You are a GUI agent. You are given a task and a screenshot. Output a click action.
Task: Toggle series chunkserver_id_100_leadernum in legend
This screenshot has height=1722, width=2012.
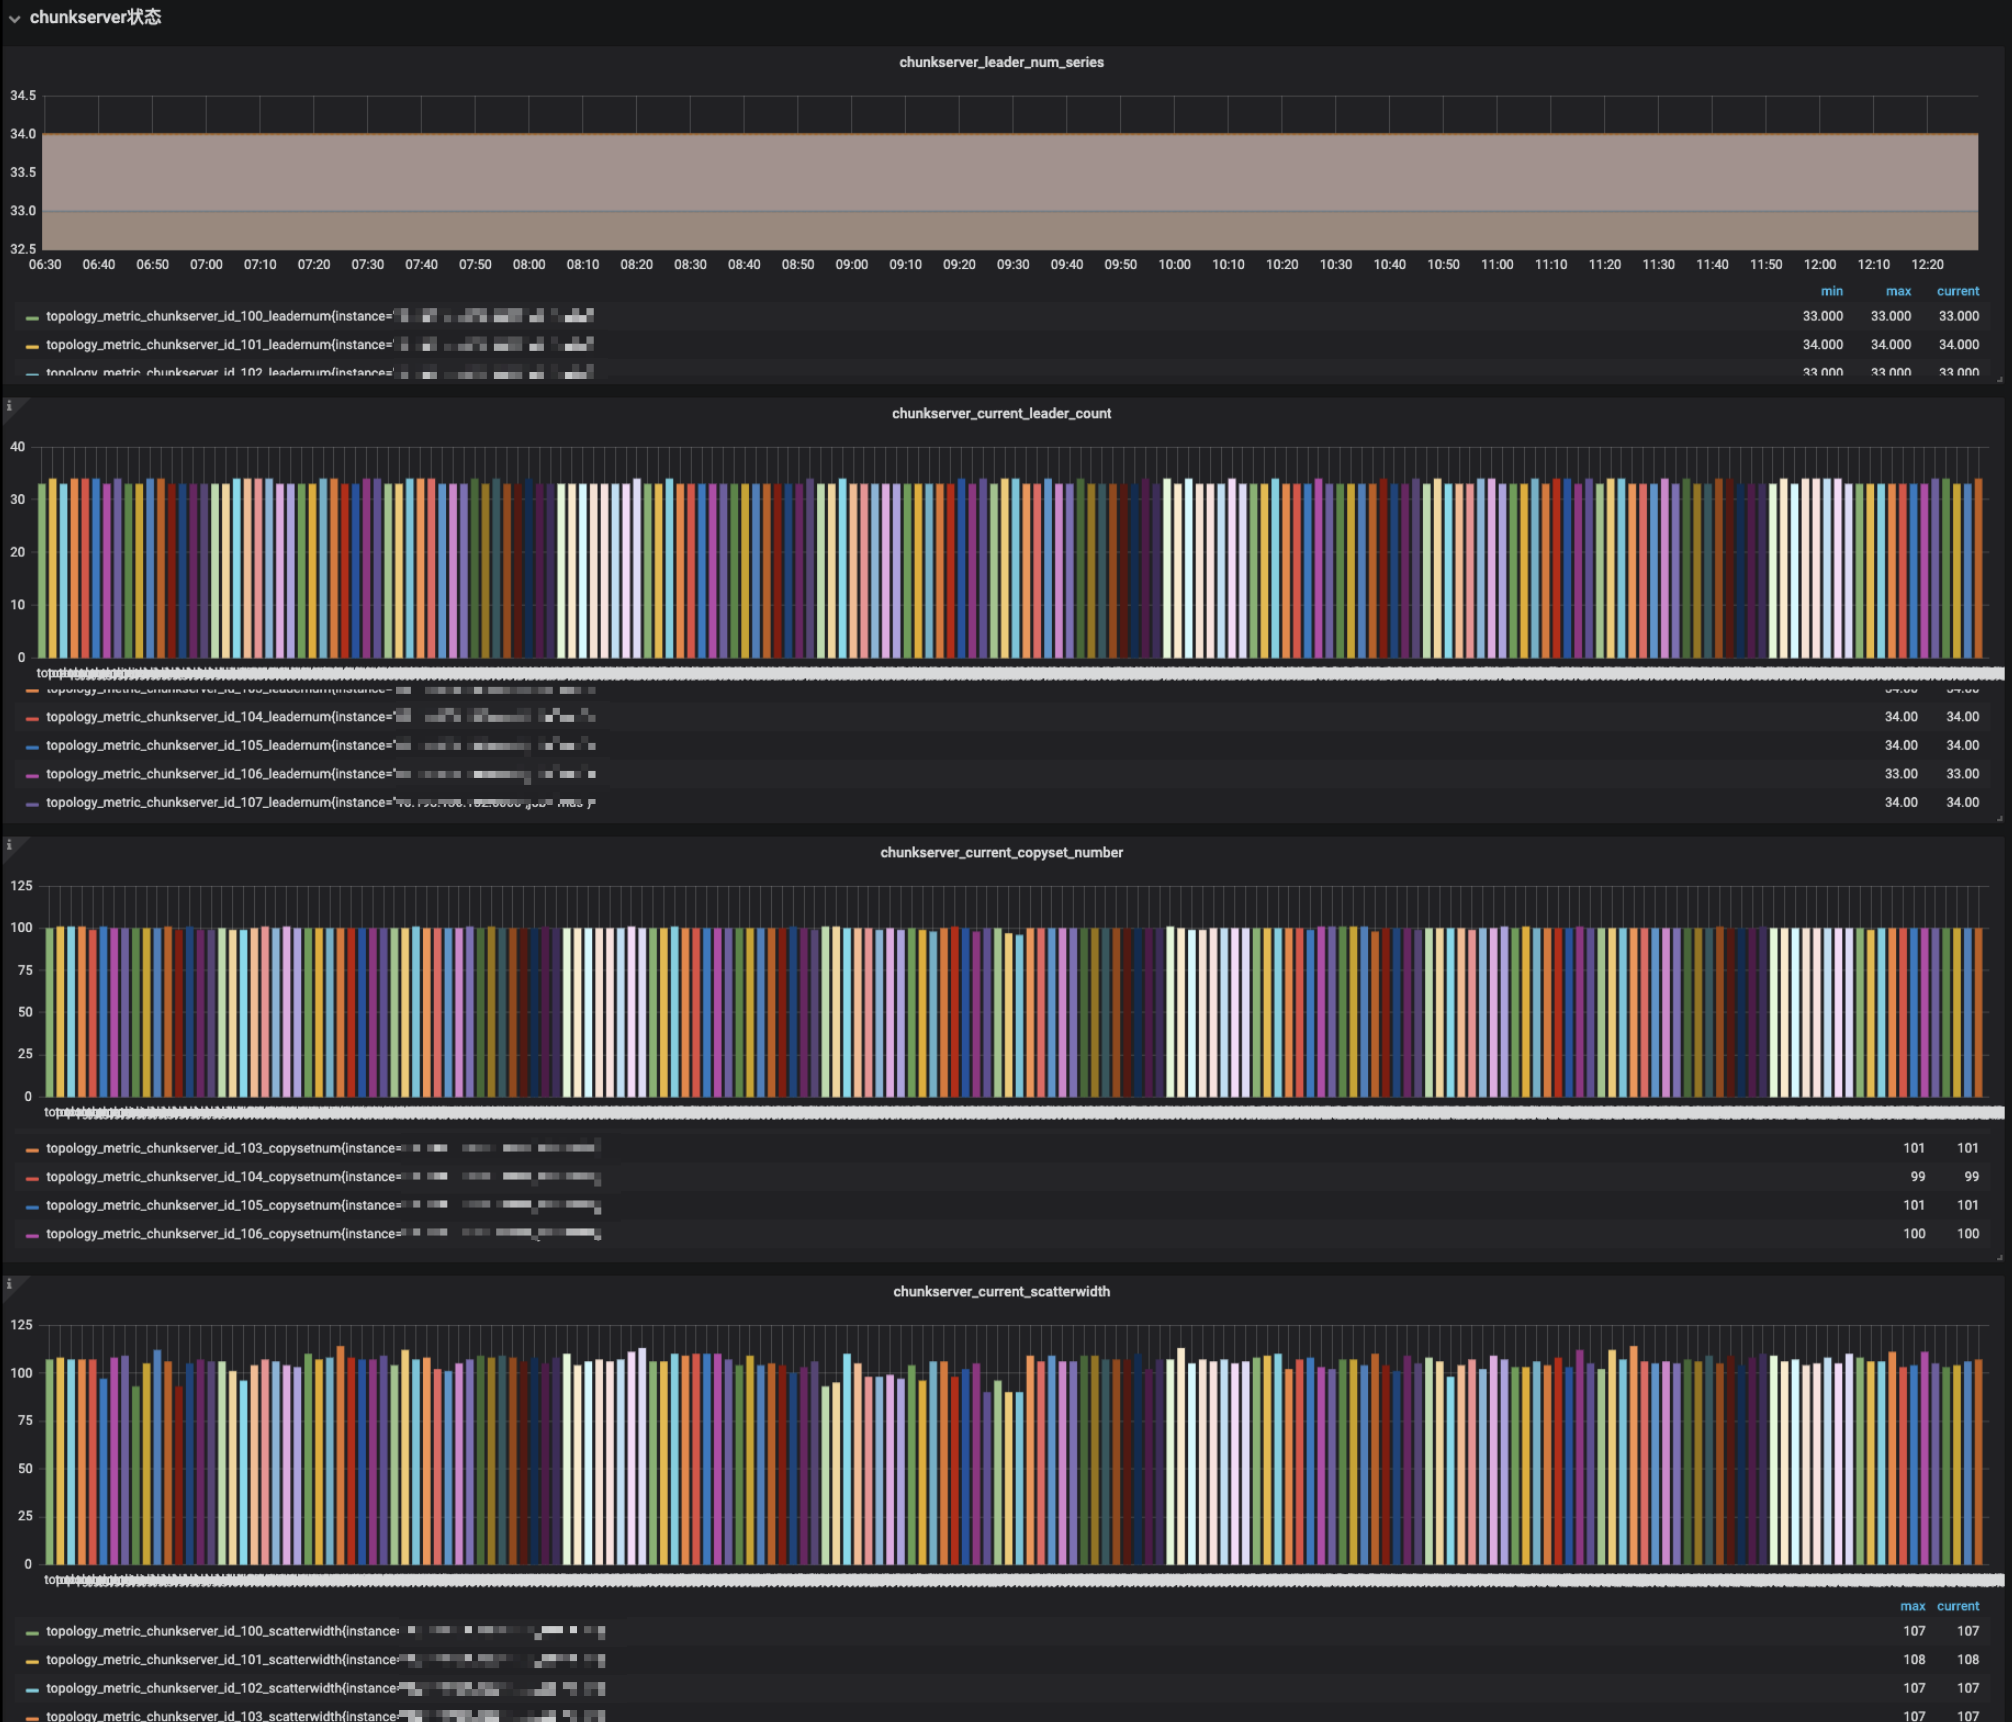coord(320,316)
